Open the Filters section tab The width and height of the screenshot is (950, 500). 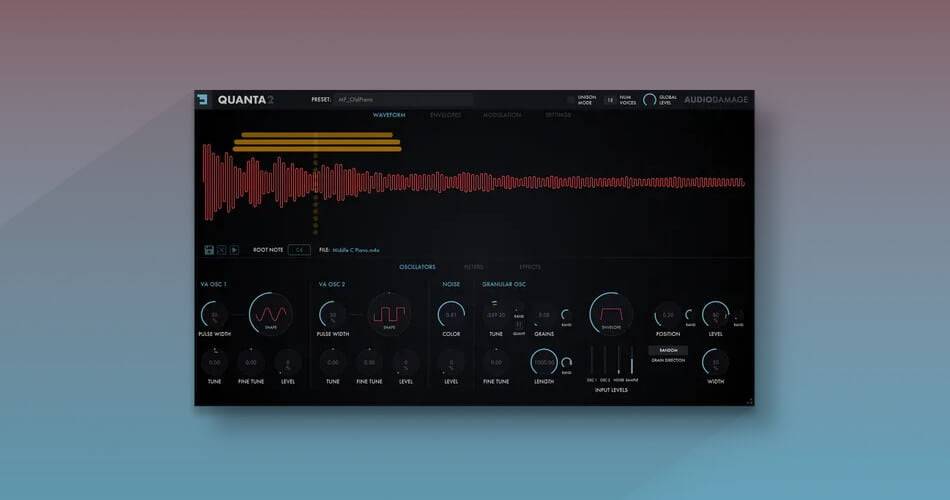(x=474, y=267)
